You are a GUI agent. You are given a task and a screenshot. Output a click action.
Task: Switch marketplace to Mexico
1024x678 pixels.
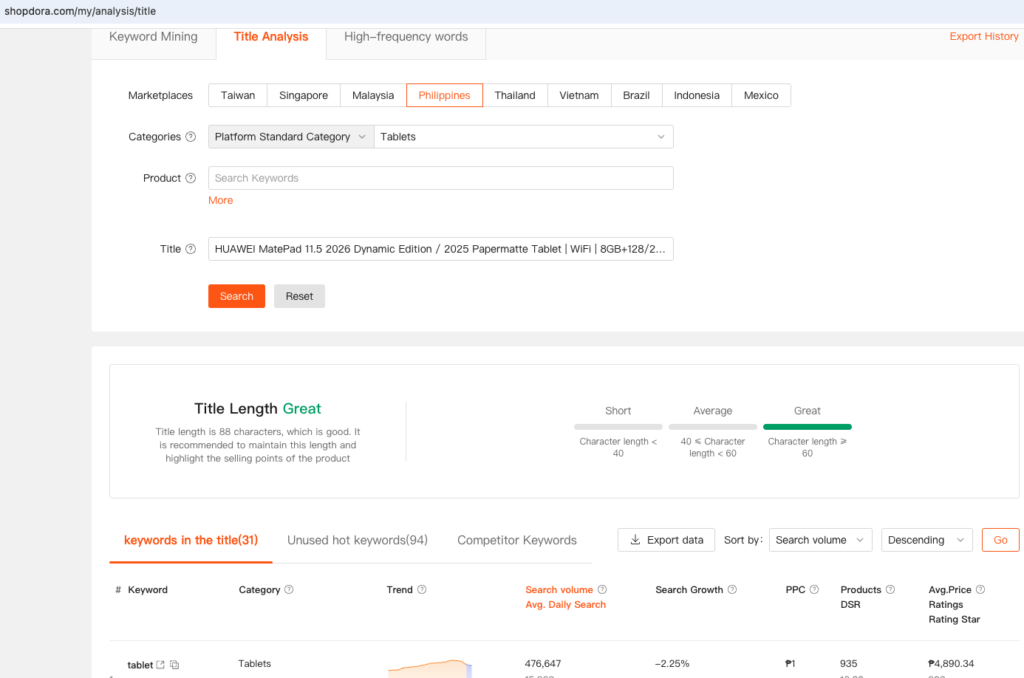[x=761, y=95]
